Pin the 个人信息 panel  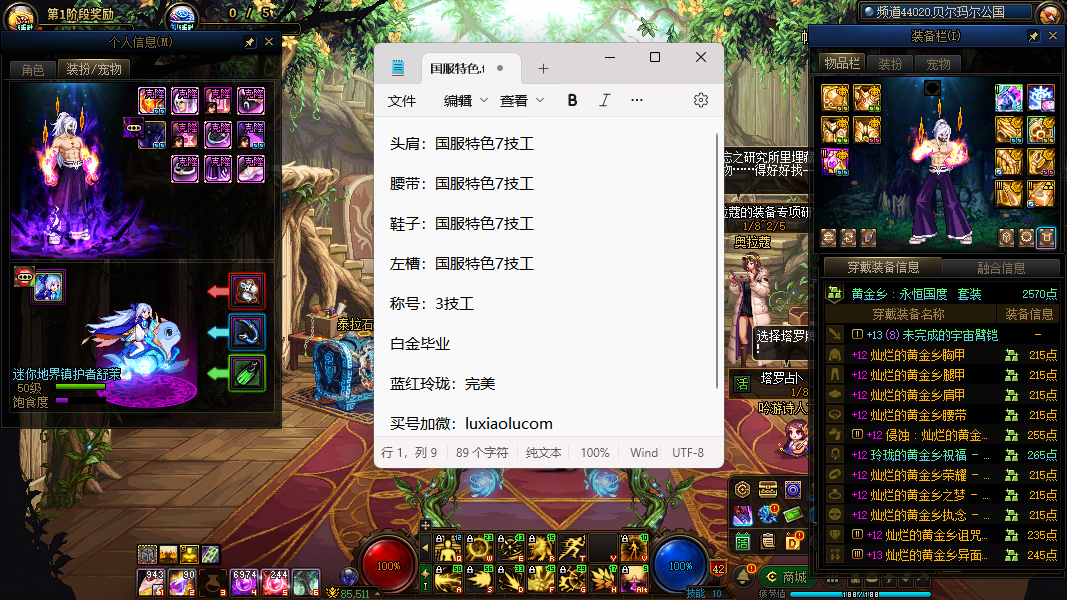point(249,42)
